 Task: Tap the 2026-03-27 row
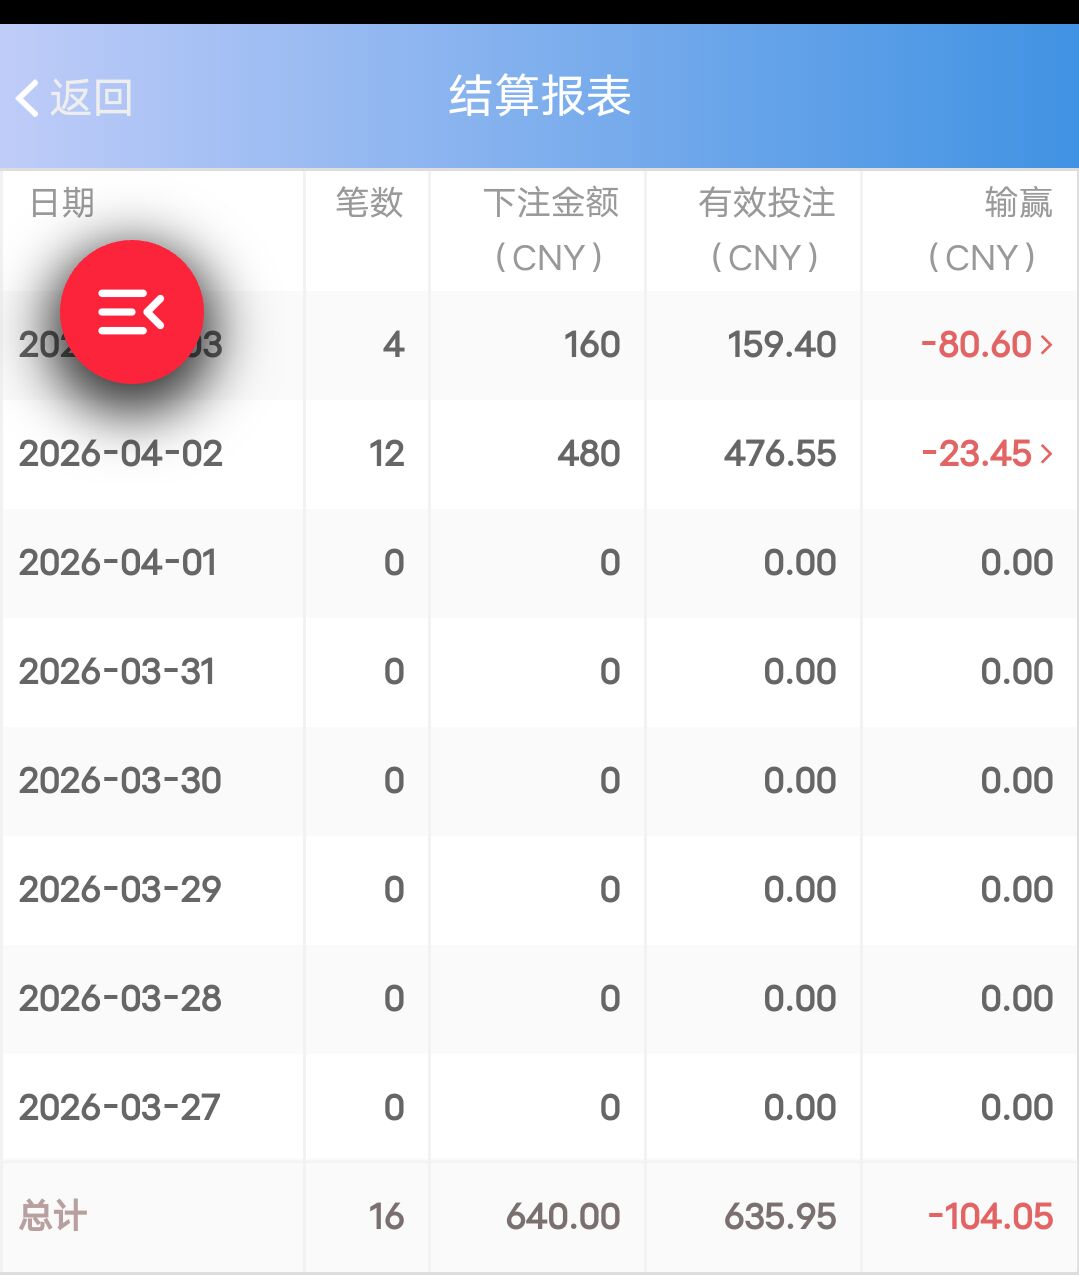(x=120, y=1107)
